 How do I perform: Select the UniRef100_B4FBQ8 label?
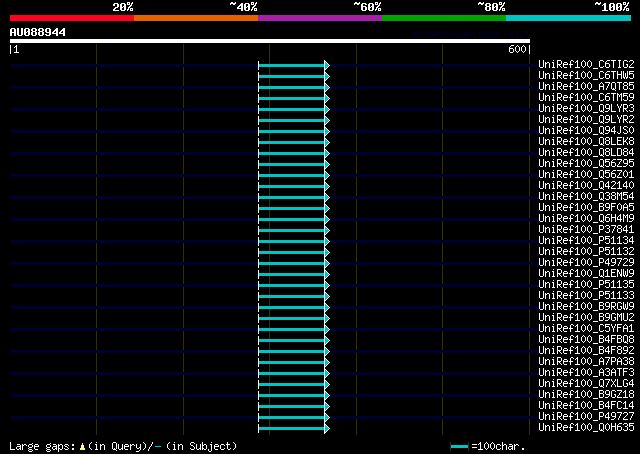(586, 340)
